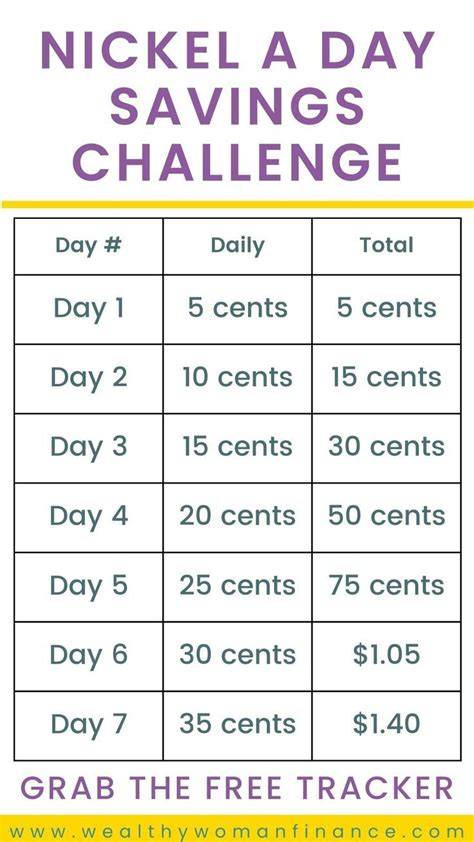Click the Day 1 row label
The height and width of the screenshot is (842, 474).
click(89, 309)
